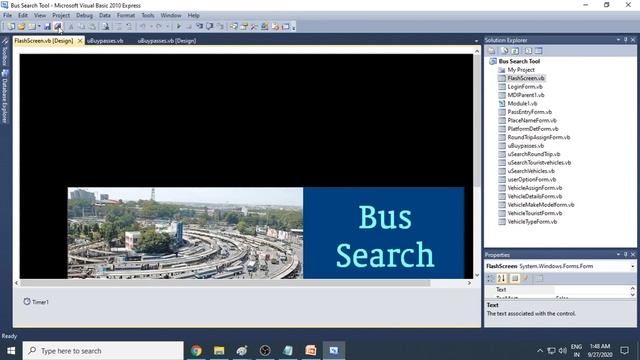The image size is (640, 360).
Task: Click the Windows Start button
Action: pyautogui.click(x=11, y=351)
